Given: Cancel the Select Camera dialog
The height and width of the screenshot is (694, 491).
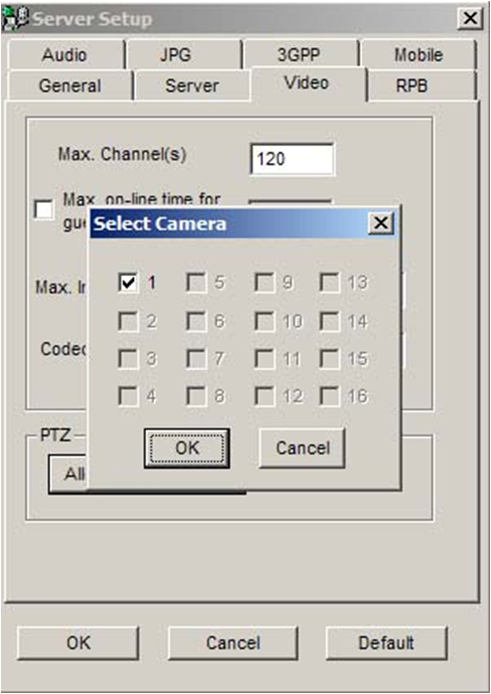Looking at the screenshot, I should pyautogui.click(x=302, y=448).
